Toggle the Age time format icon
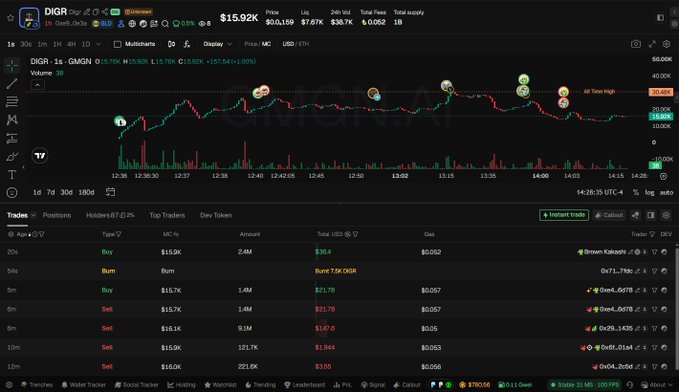Image resolution: width=679 pixels, height=392 pixels. (35, 234)
